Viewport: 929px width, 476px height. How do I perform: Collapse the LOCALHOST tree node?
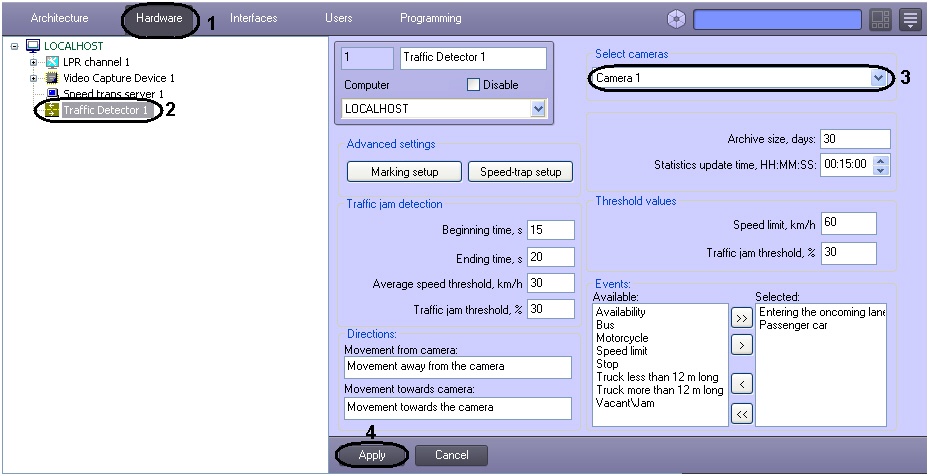pos(14,46)
